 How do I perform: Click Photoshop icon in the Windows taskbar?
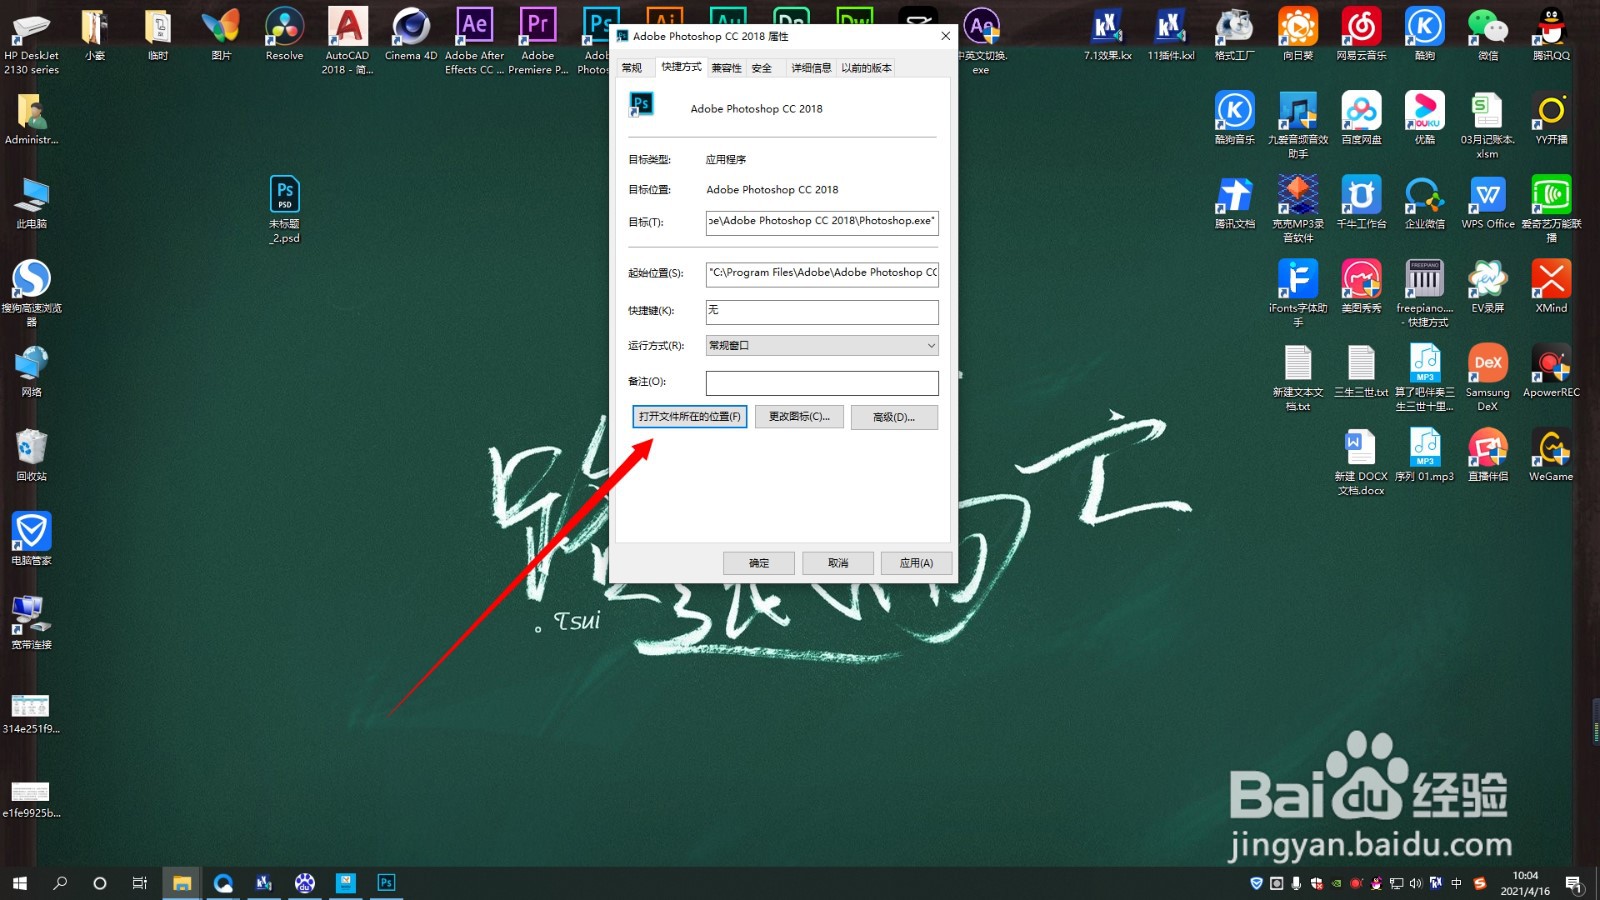386,882
